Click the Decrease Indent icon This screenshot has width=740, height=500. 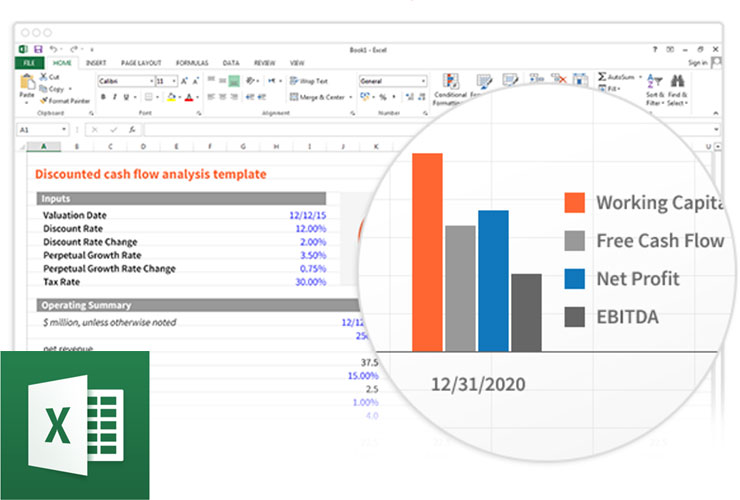pyautogui.click(x=250, y=97)
